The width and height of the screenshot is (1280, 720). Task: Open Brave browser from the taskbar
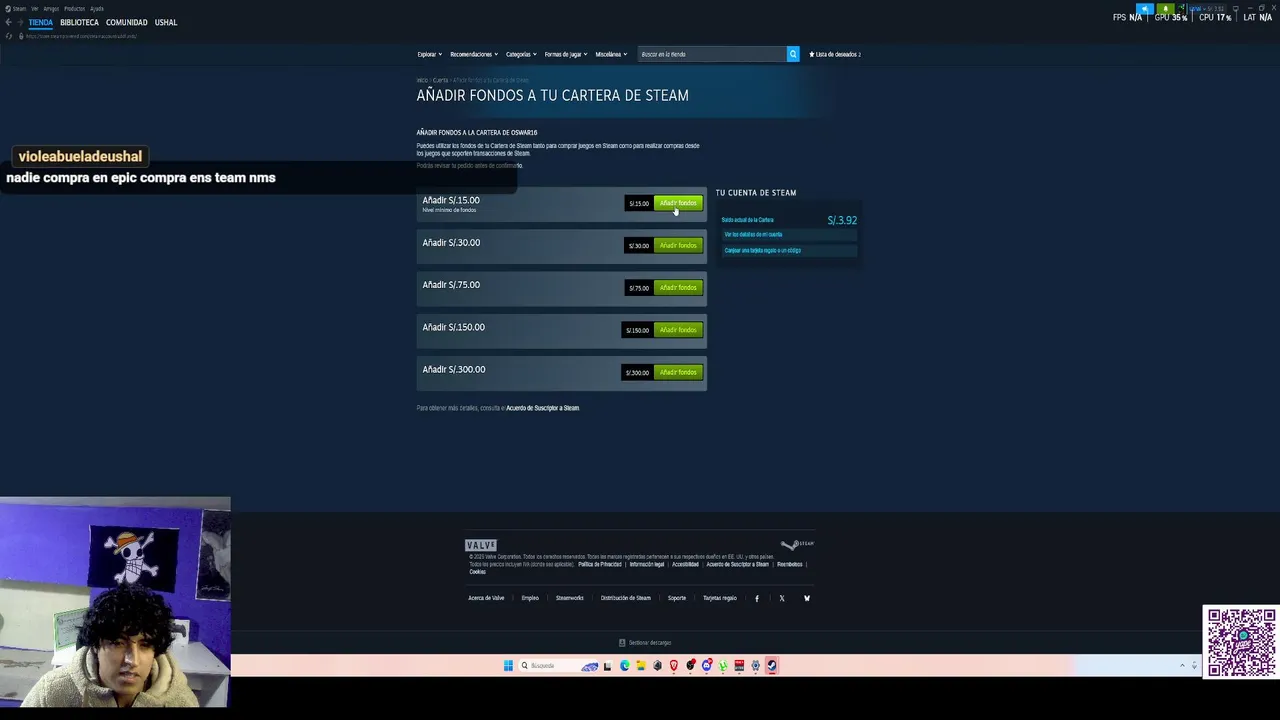[x=673, y=666]
